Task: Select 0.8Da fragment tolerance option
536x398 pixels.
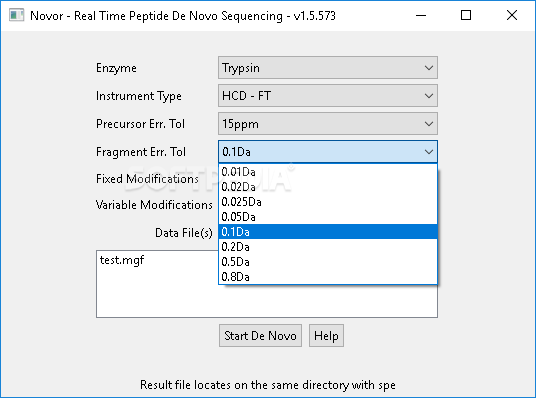Action: pos(328,277)
